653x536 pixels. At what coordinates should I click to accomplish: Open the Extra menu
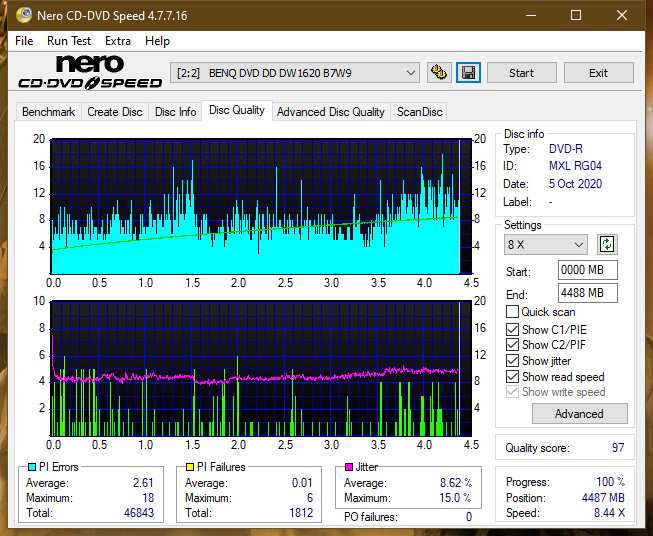[x=118, y=41]
